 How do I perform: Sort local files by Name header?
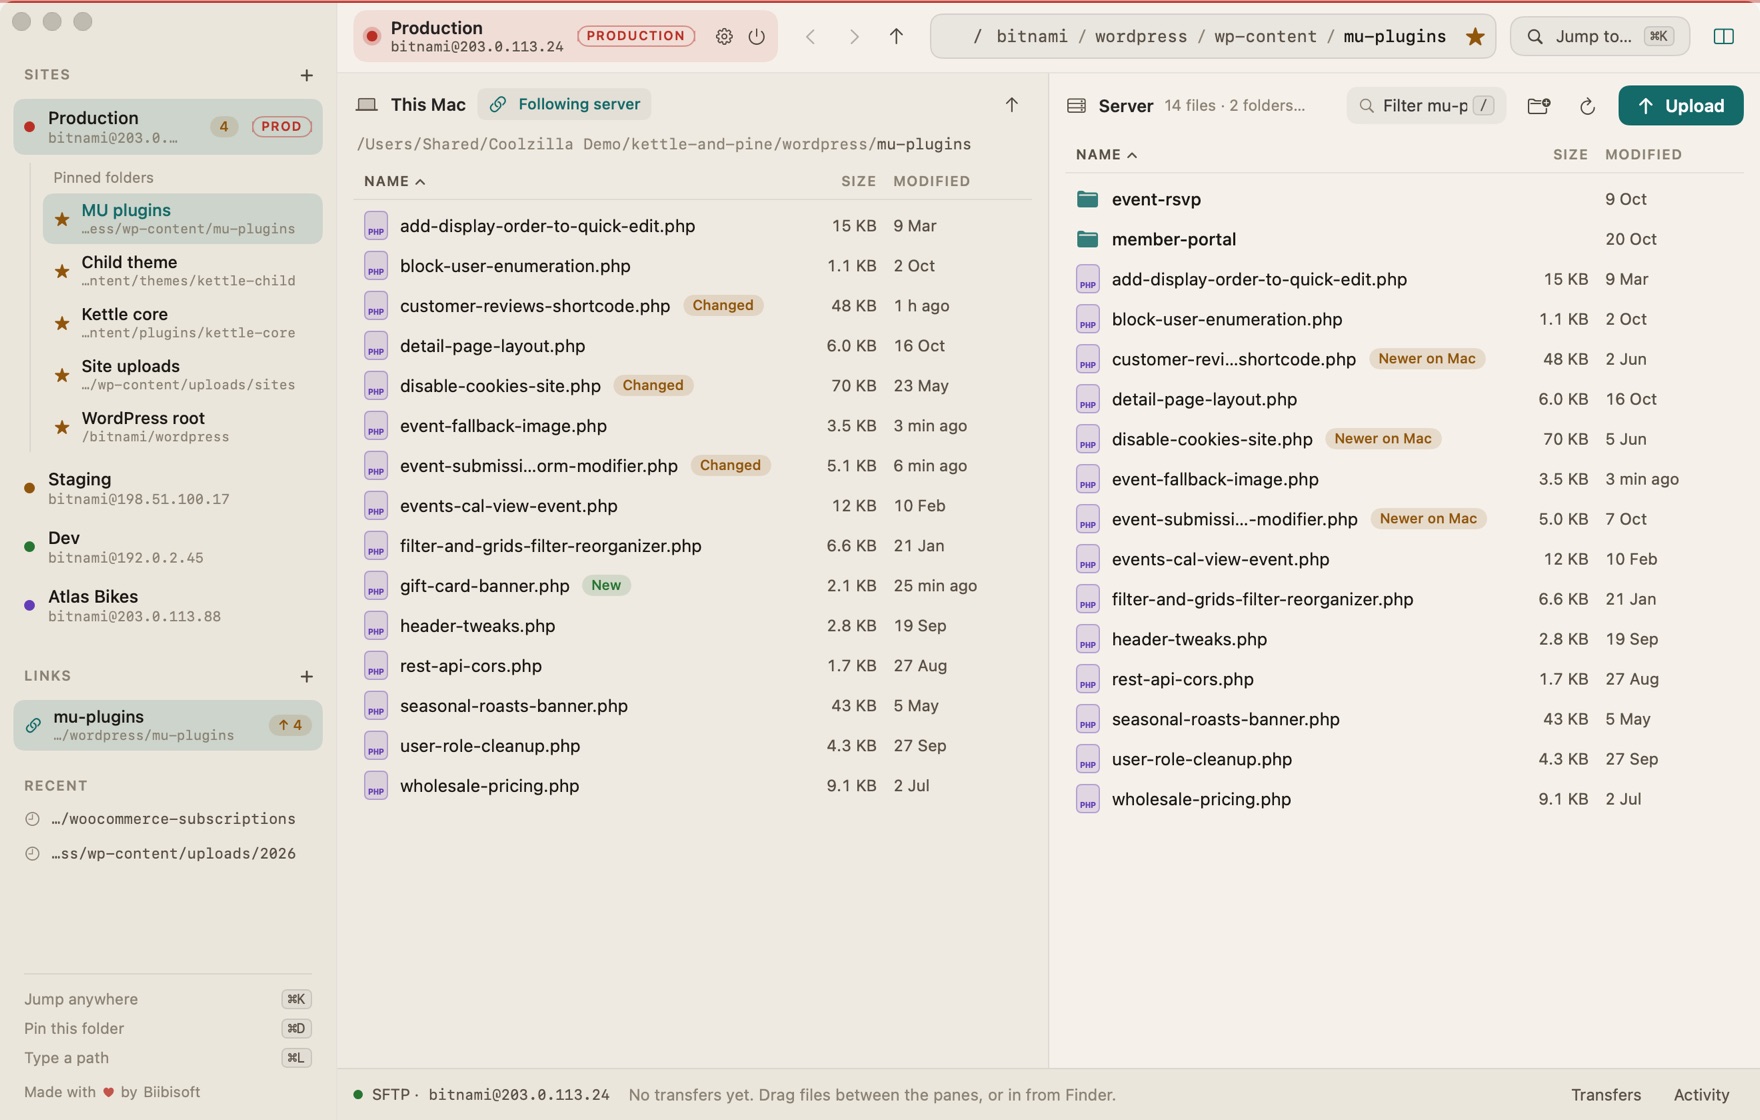395,181
